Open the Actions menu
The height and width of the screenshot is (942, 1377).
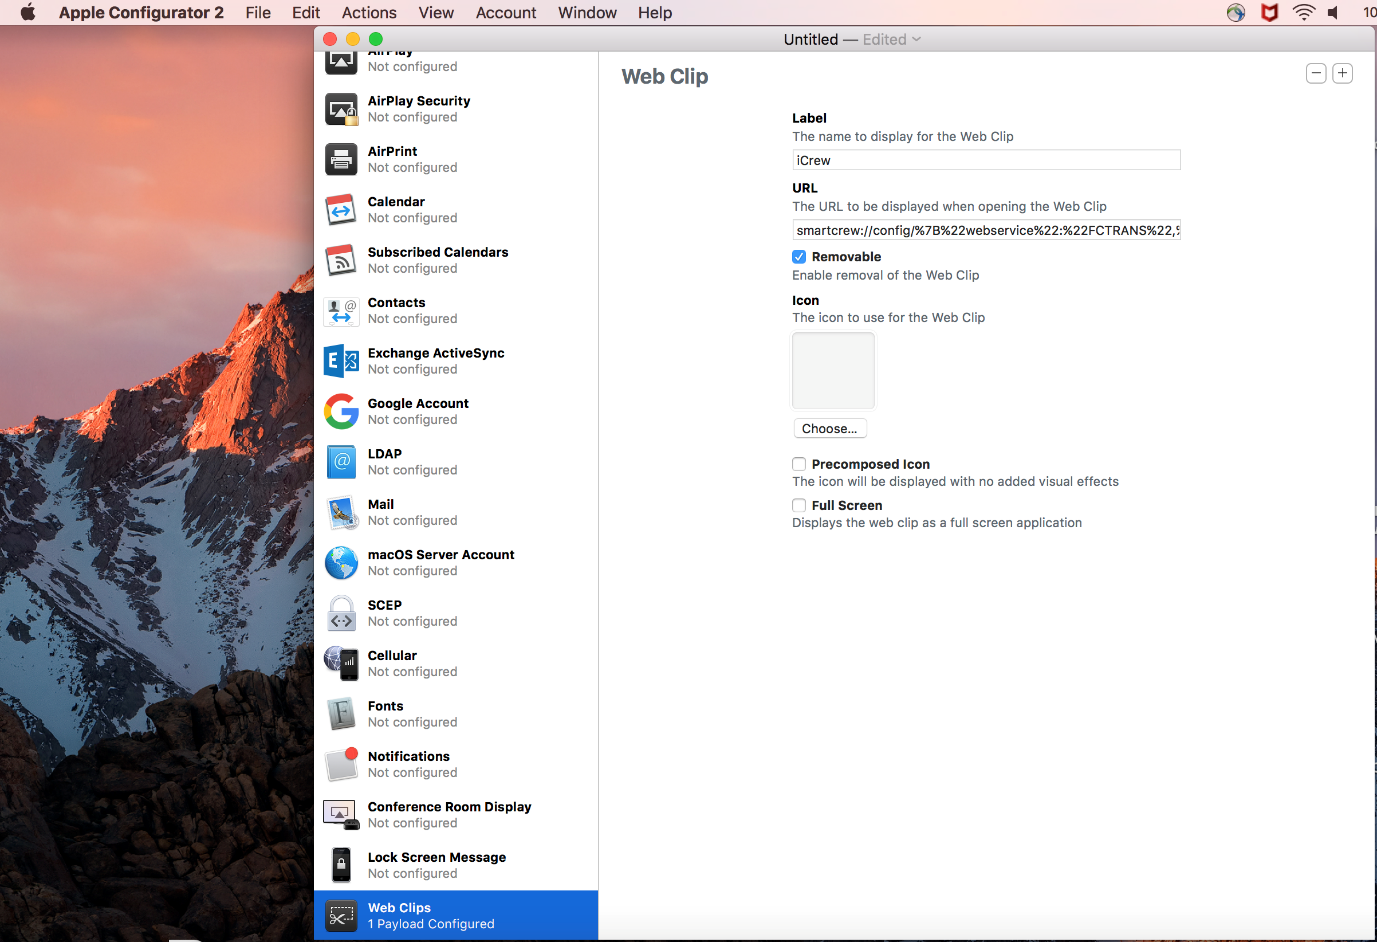[369, 12]
